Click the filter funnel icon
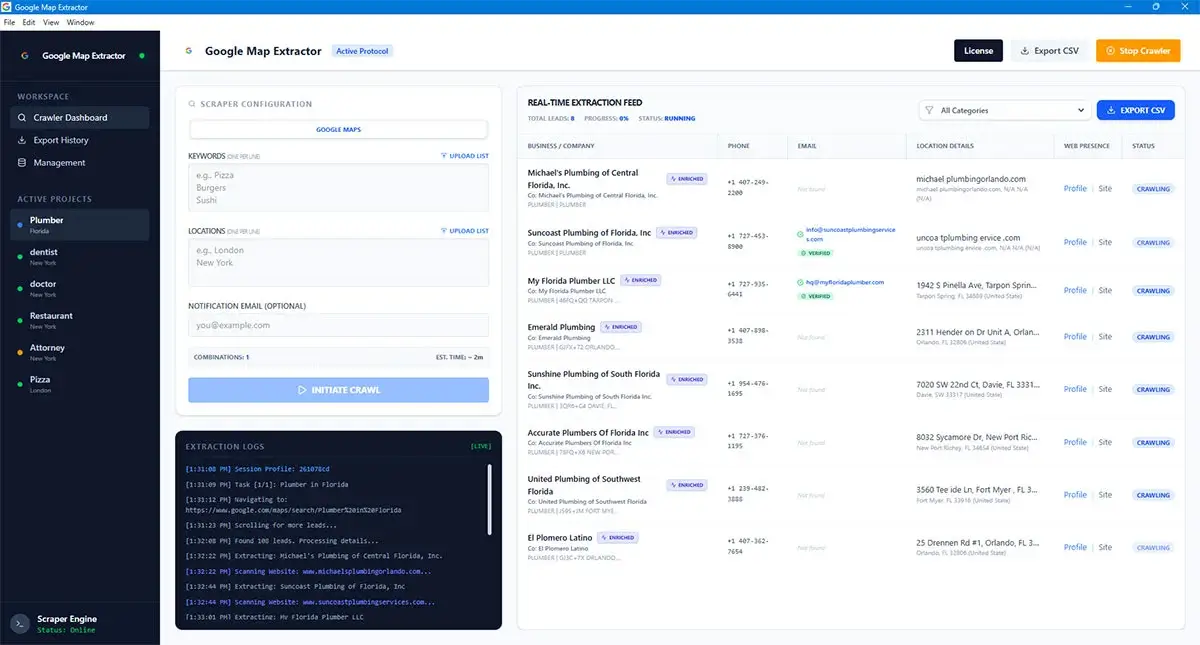 coord(929,110)
